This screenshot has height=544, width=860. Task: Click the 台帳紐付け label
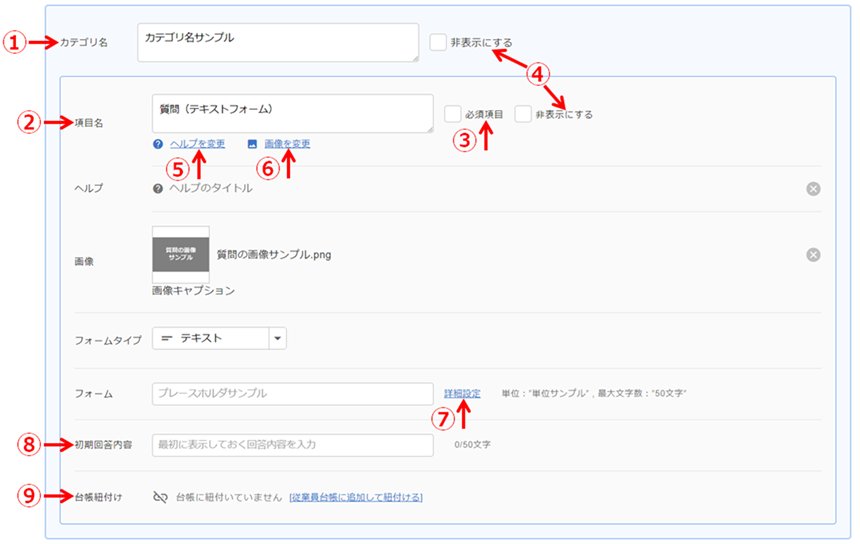(x=98, y=497)
